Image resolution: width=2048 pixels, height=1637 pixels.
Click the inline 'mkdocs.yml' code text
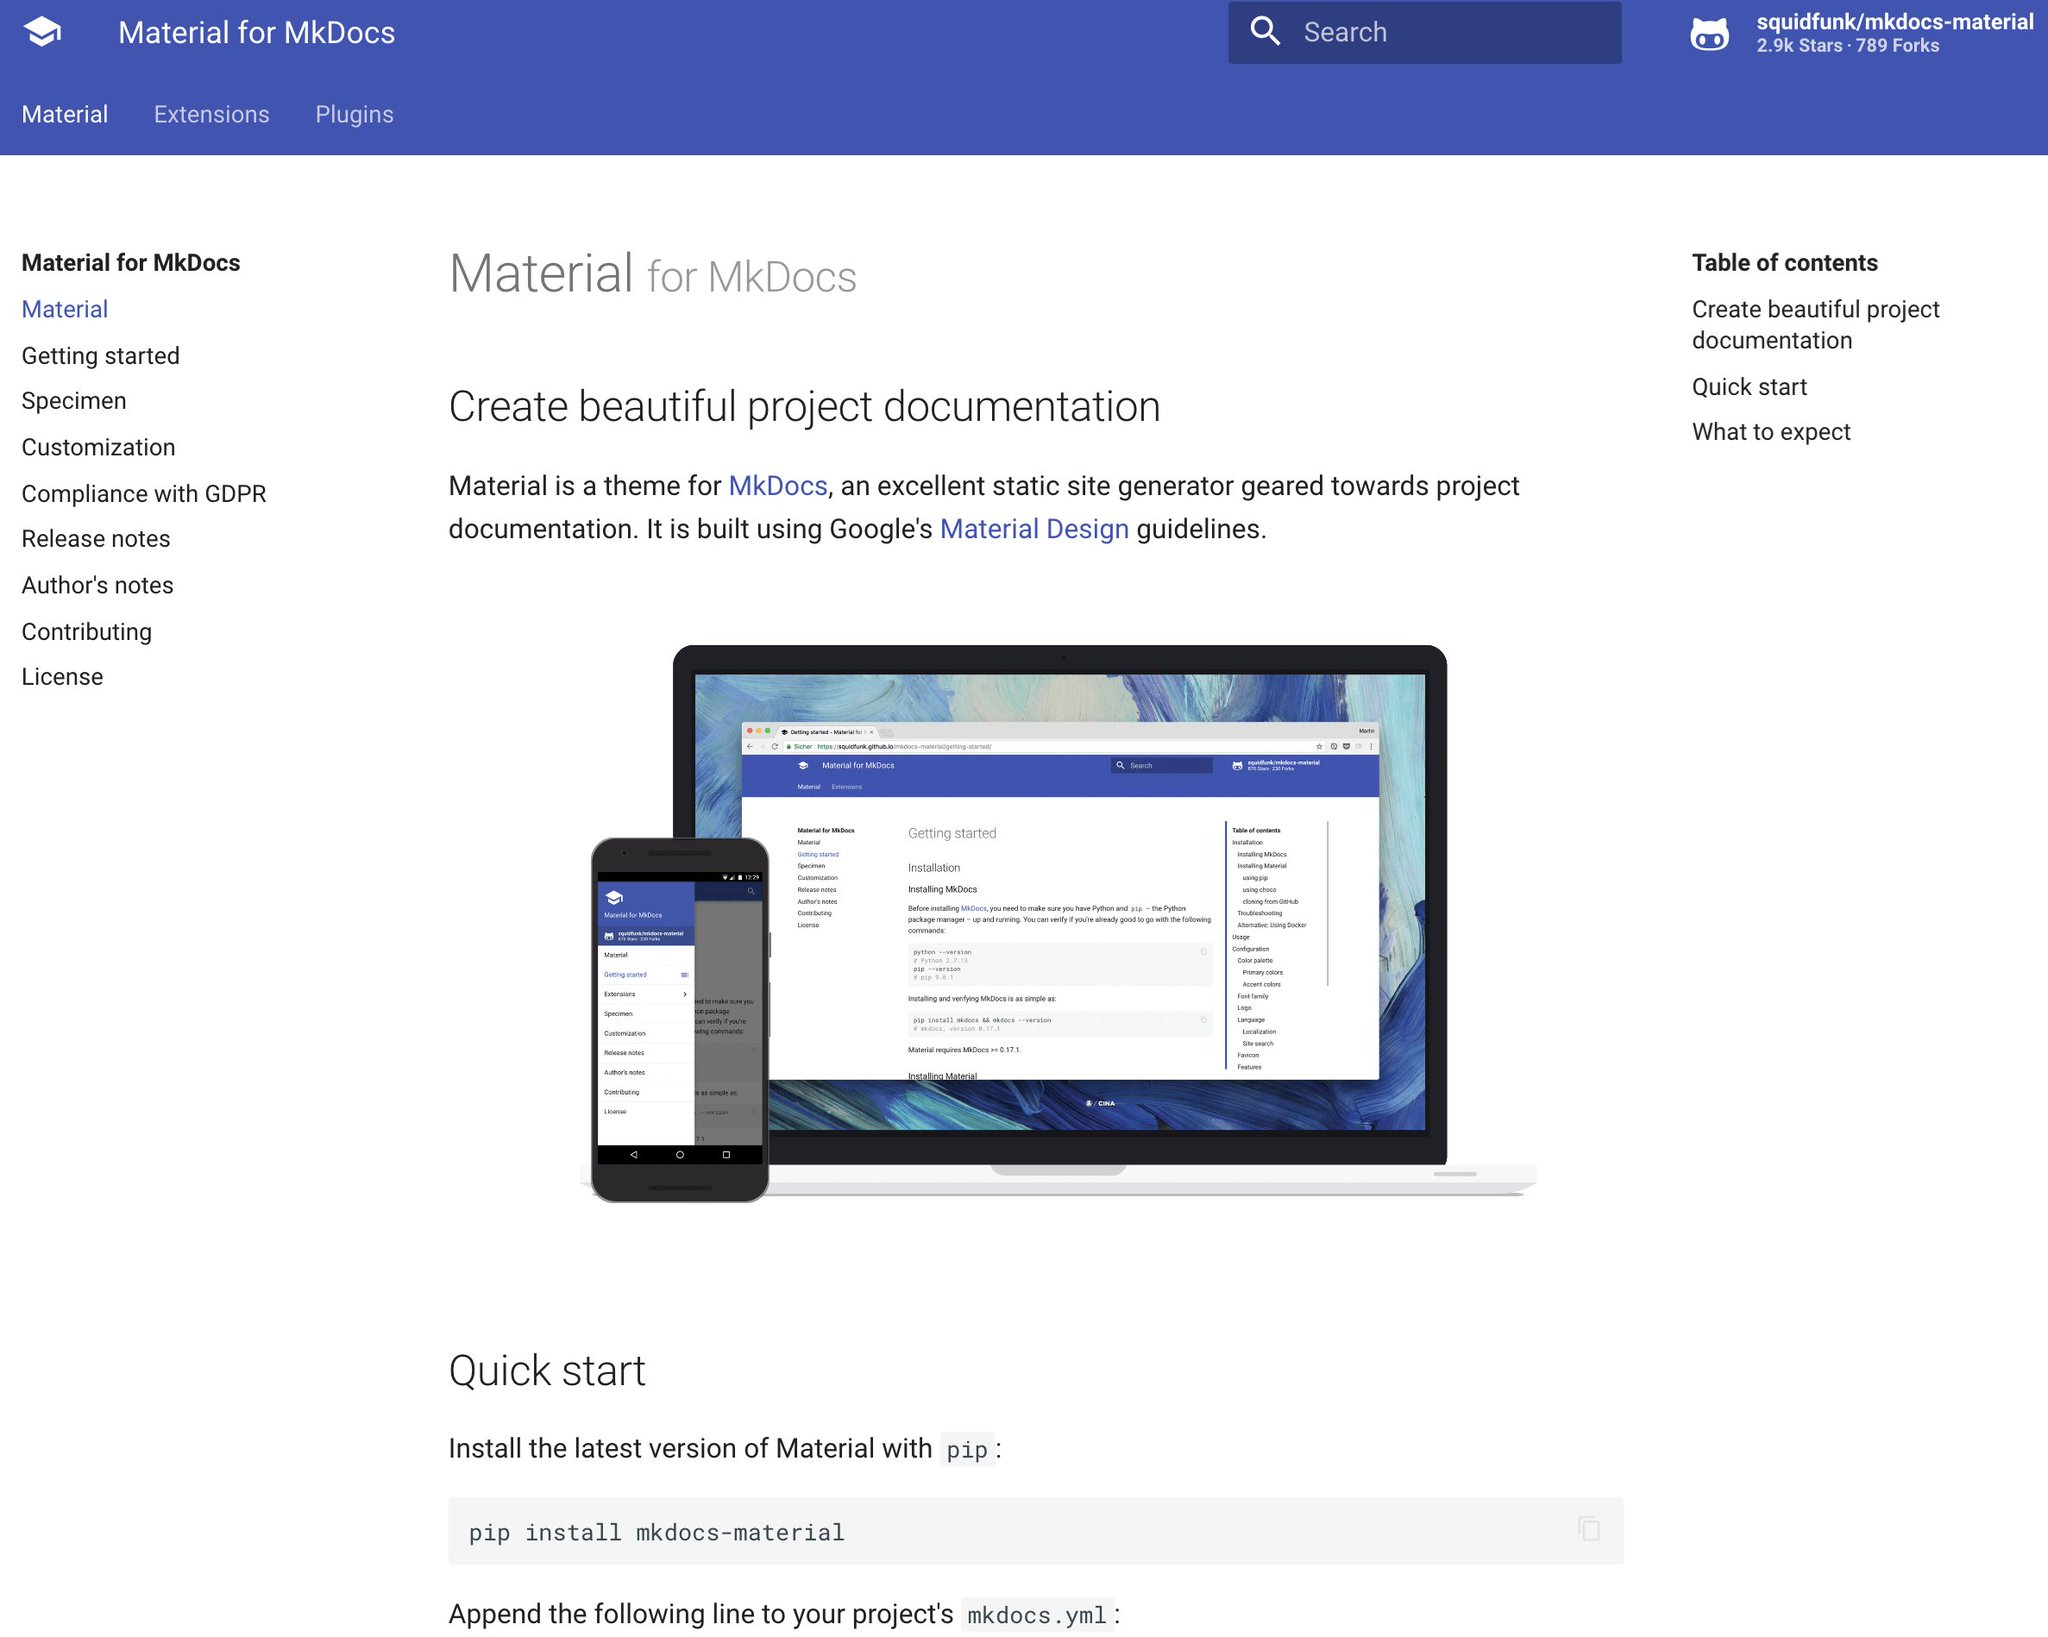click(1037, 1615)
